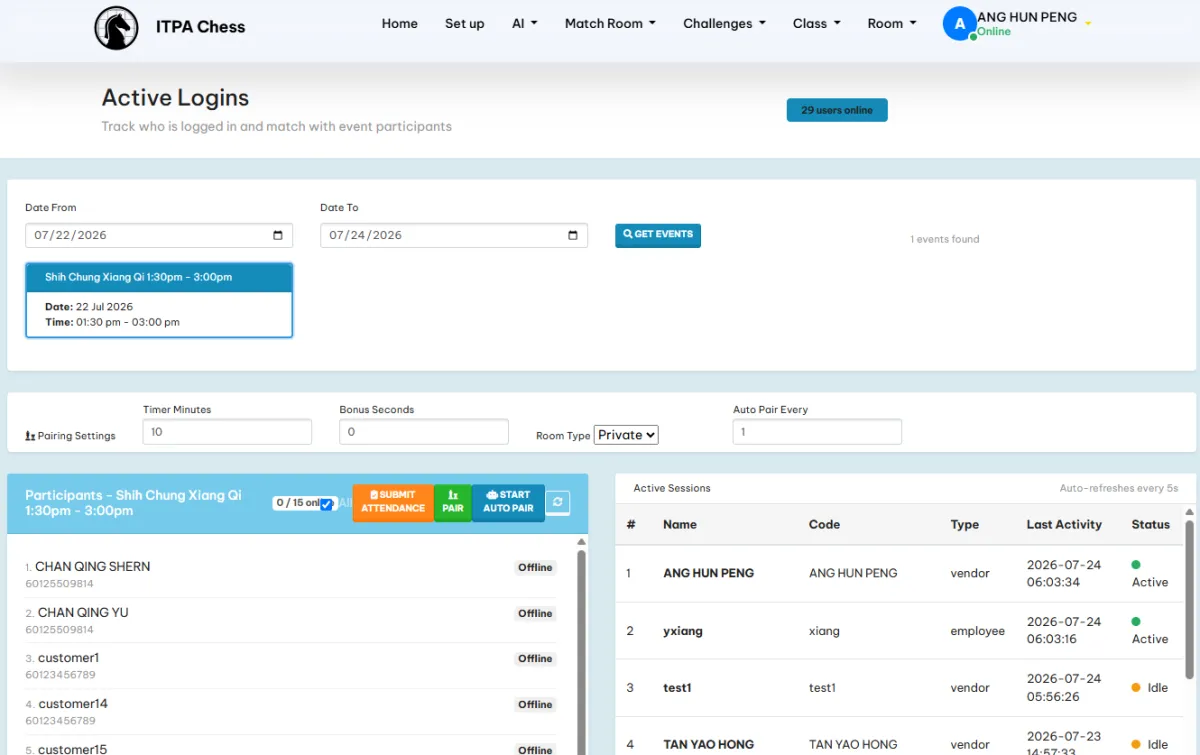Expand the Room dropdown menu
The image size is (1200, 755).
(x=891, y=24)
